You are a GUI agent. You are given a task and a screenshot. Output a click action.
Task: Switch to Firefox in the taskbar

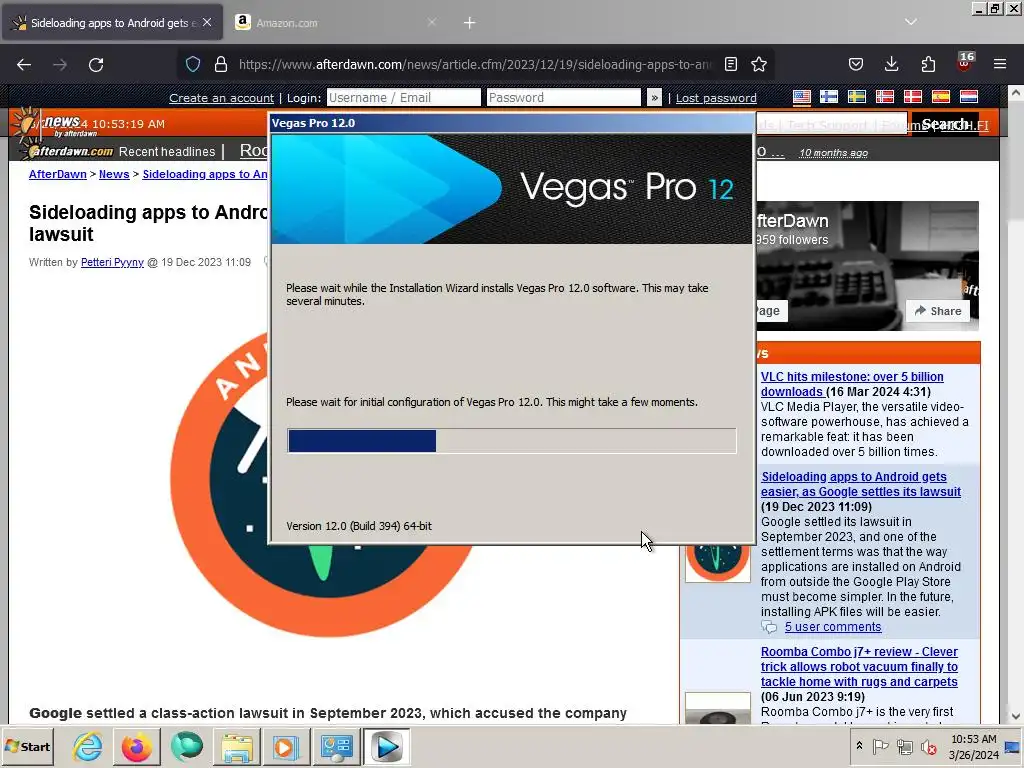pos(136,746)
